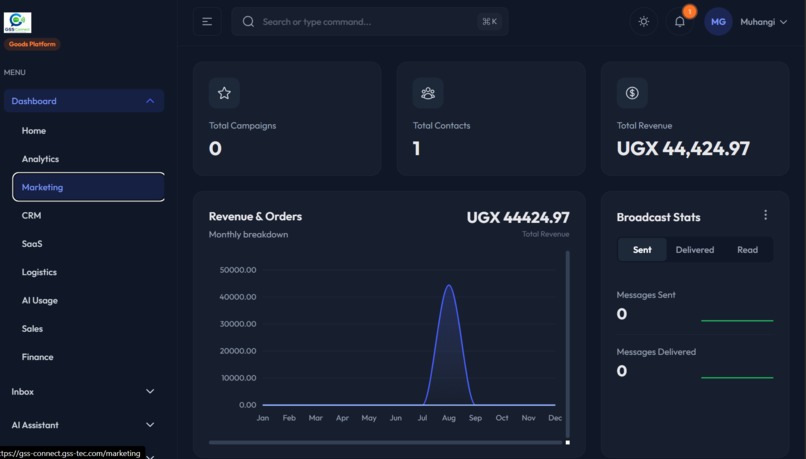Click the 'Total Campaigns' label
Screen dimensions: 806x459
[243, 125]
